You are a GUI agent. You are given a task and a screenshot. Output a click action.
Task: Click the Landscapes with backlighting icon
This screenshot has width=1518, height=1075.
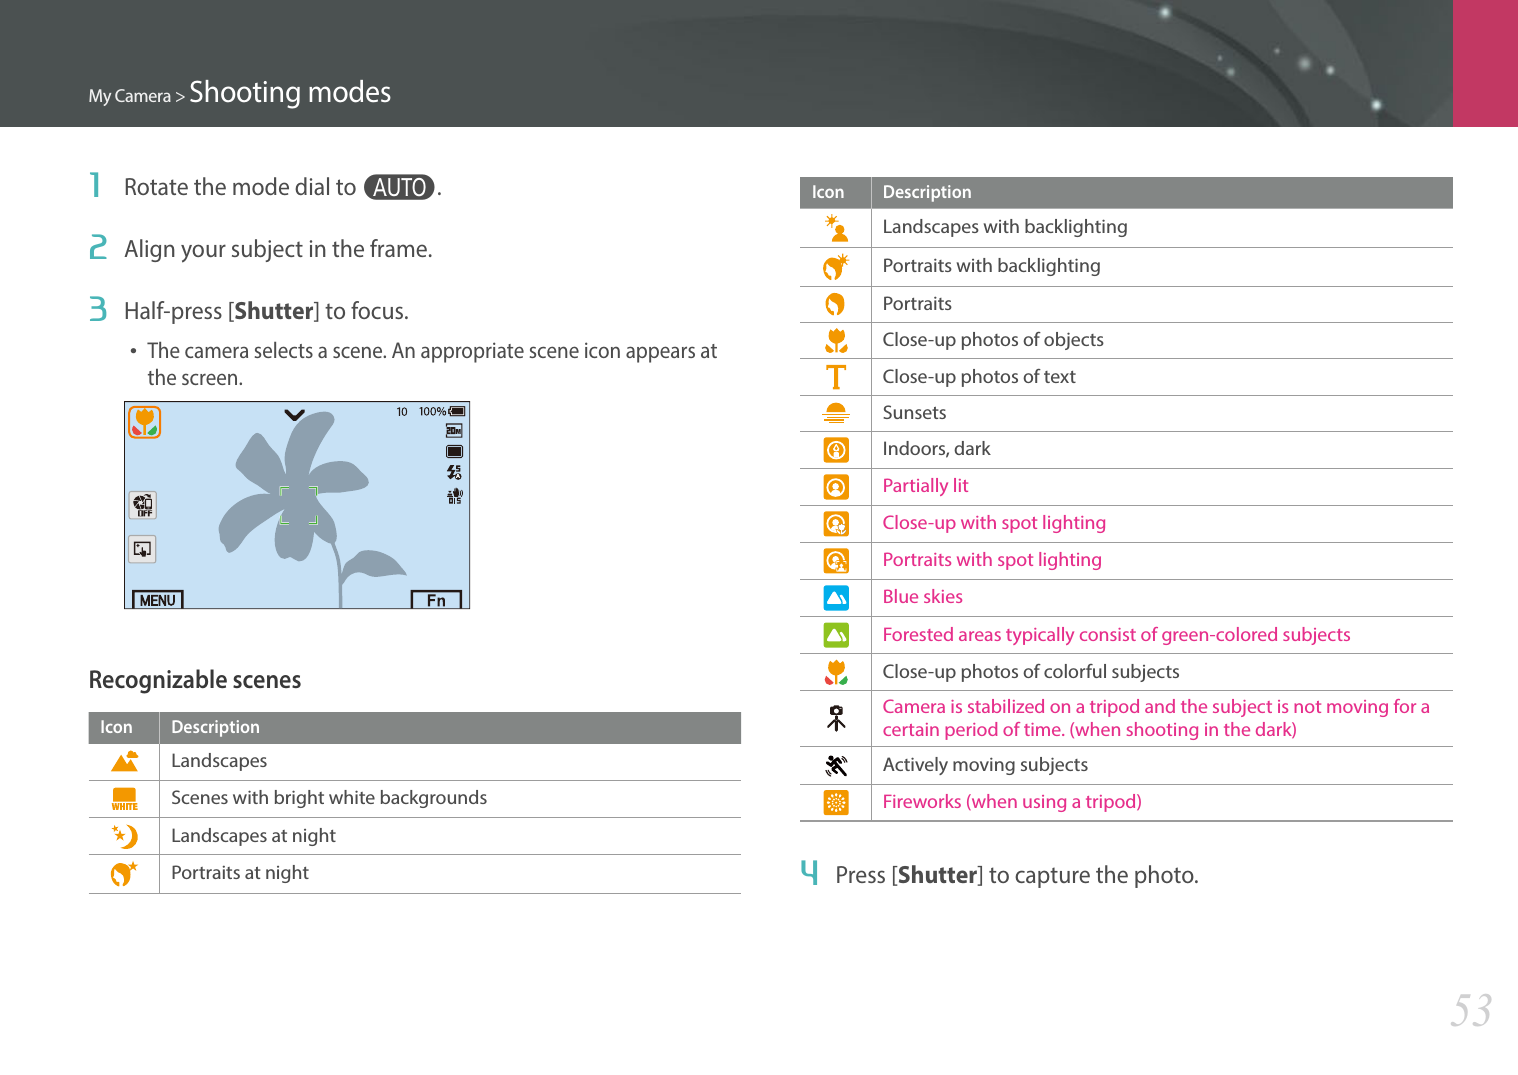pos(836,228)
